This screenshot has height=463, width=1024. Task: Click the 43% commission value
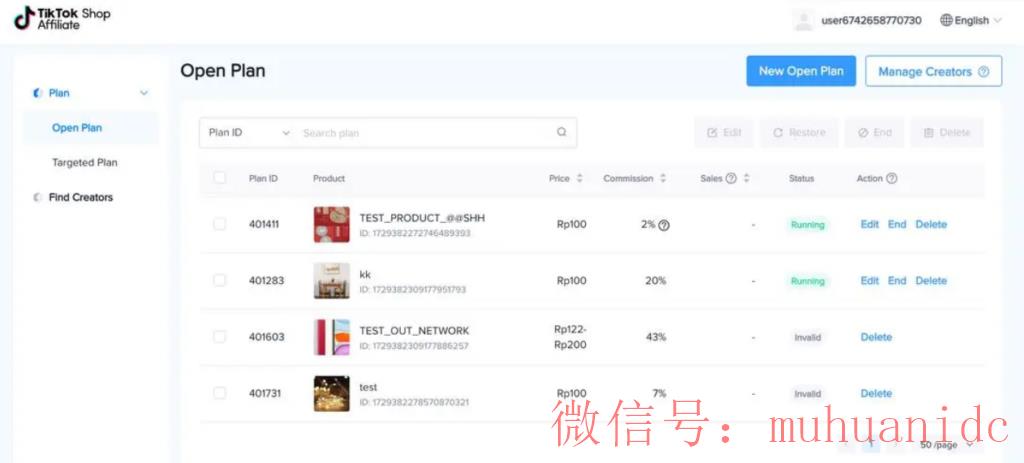(x=656, y=337)
